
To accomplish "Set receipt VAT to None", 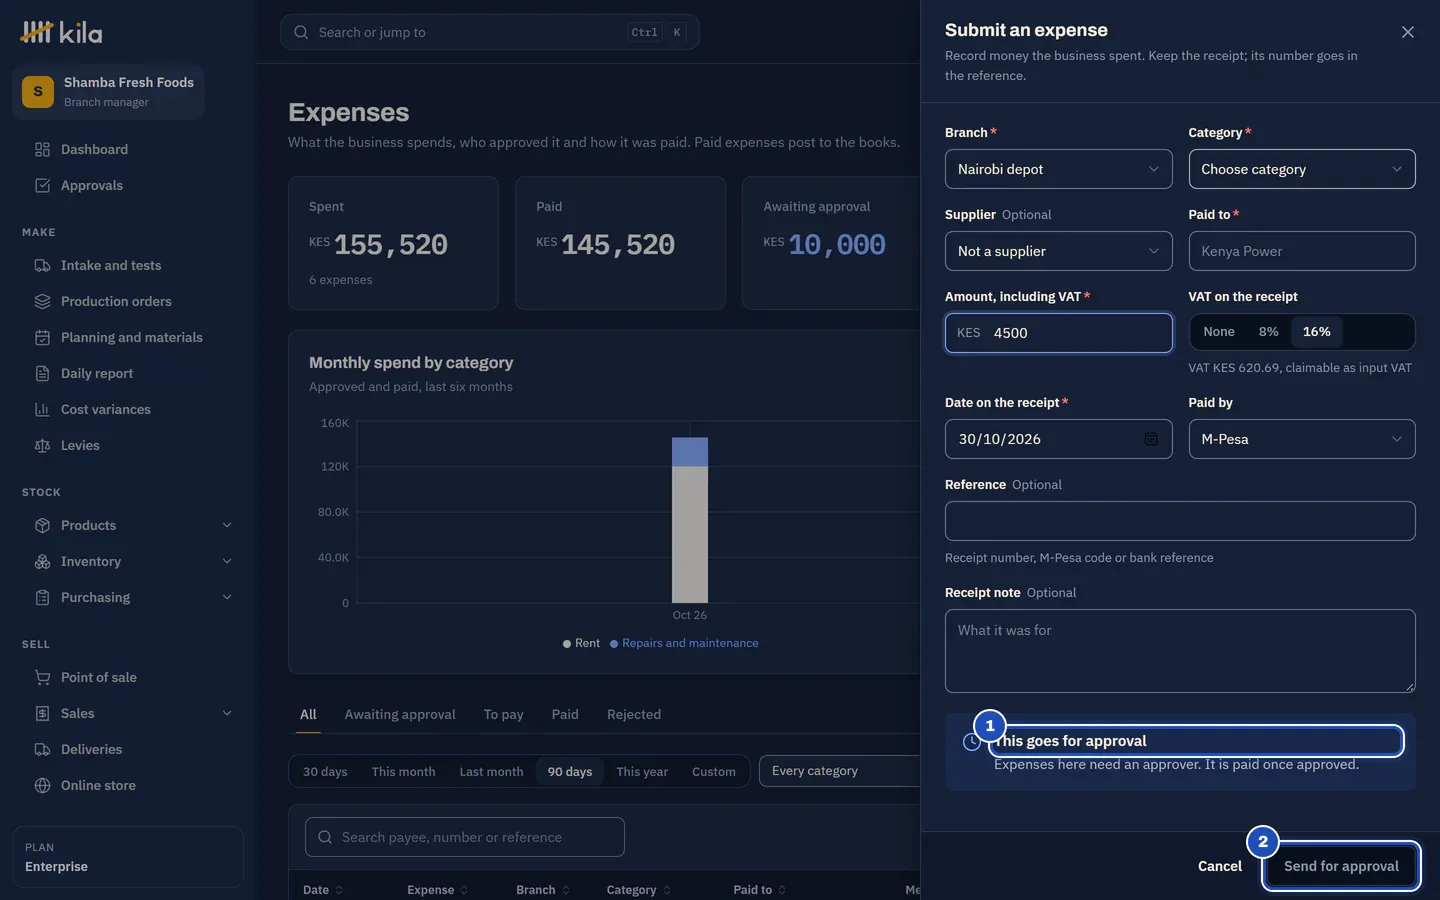I will [x=1219, y=332].
